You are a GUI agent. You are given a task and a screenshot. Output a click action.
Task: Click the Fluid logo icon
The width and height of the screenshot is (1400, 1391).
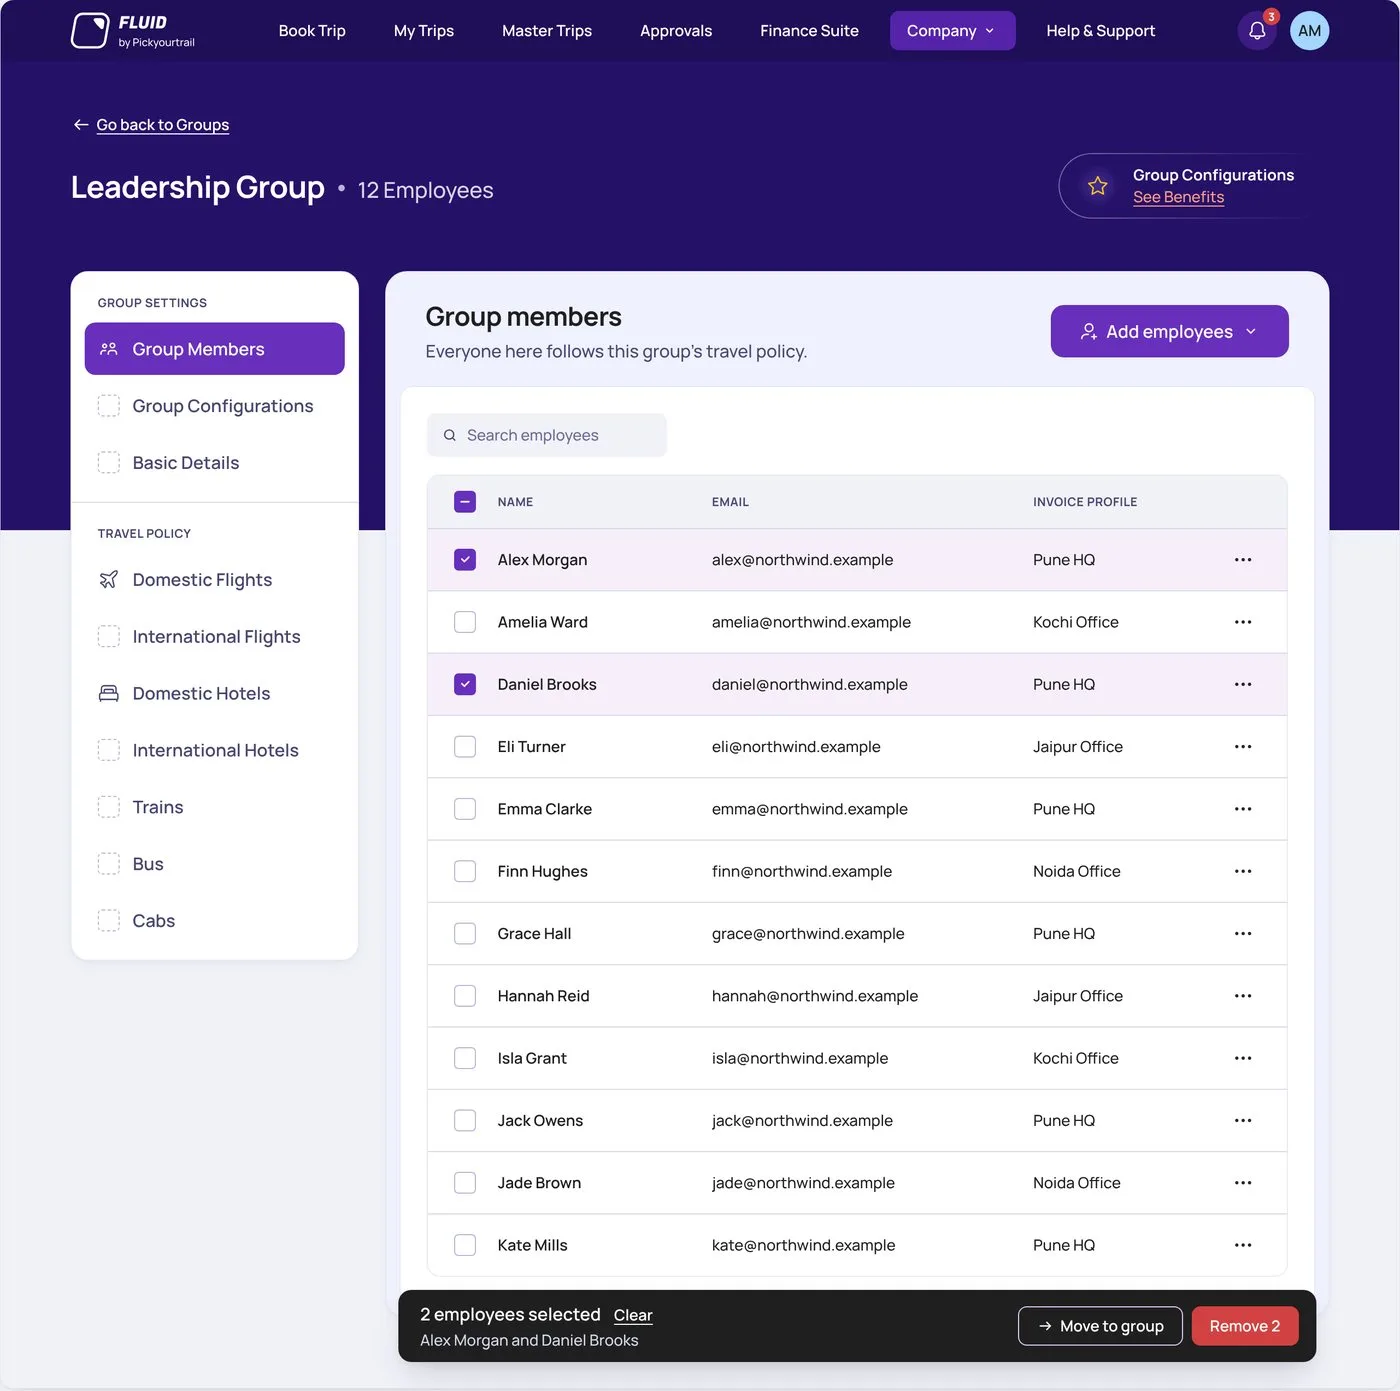click(89, 31)
